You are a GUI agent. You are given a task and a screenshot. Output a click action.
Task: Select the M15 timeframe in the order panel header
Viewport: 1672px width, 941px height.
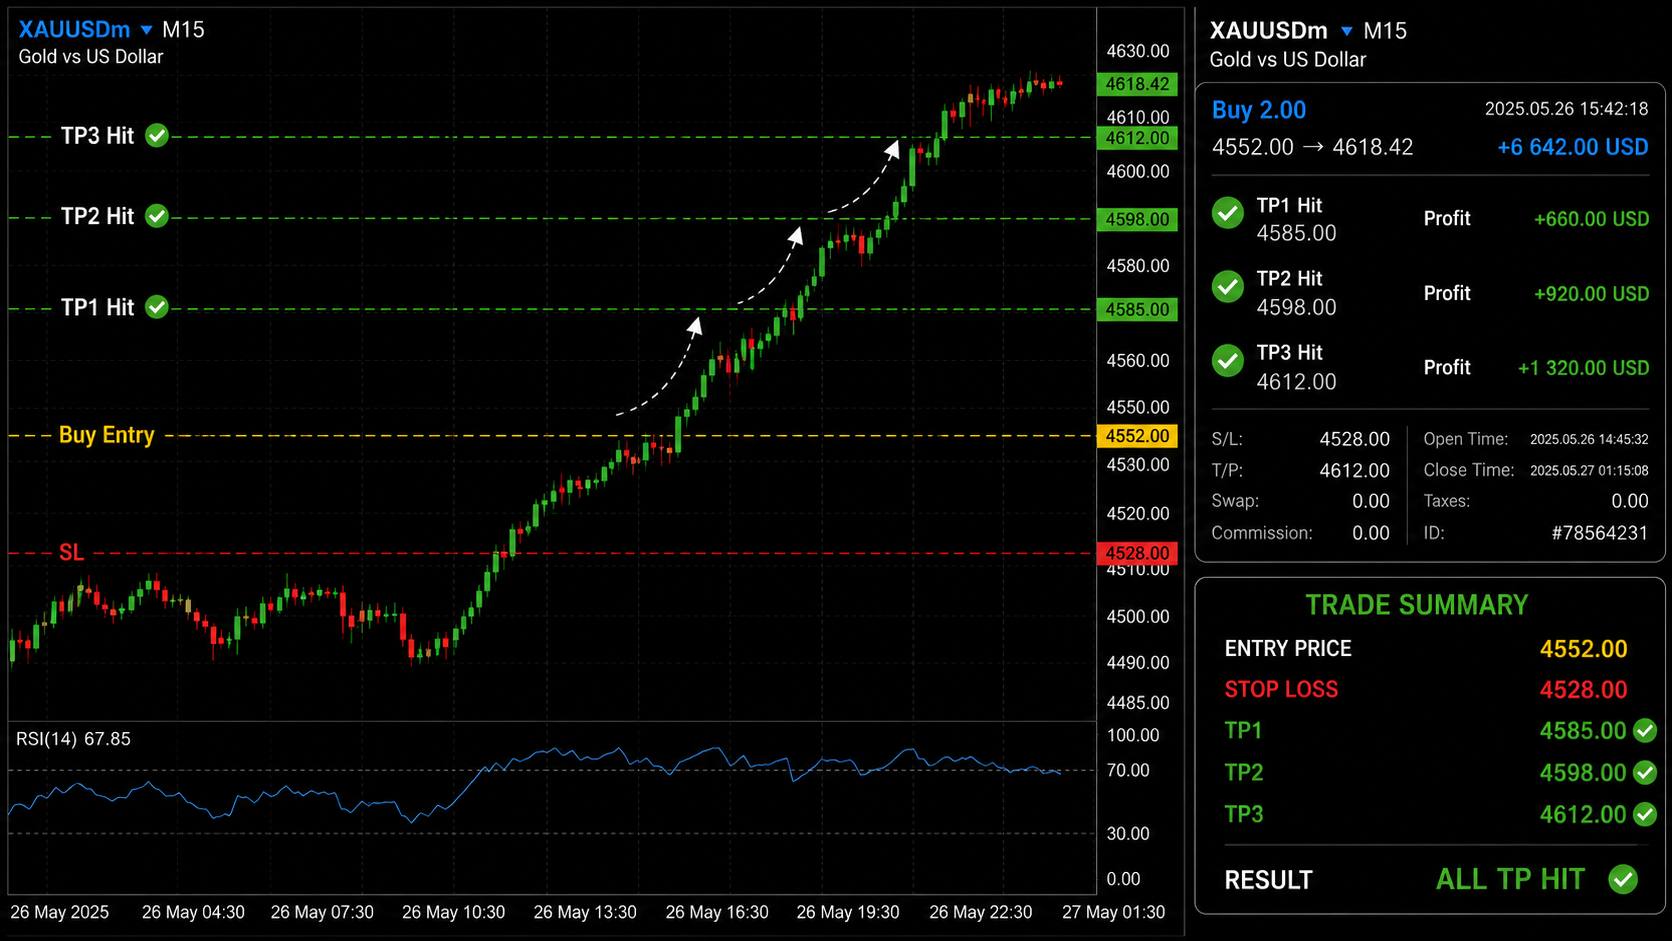[1385, 31]
